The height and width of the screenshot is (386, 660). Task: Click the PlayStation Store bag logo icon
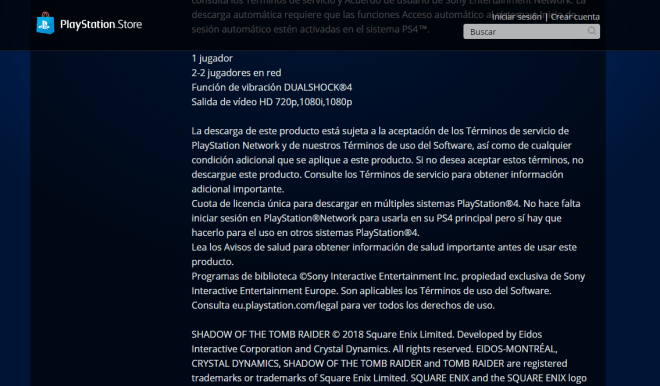45,23
